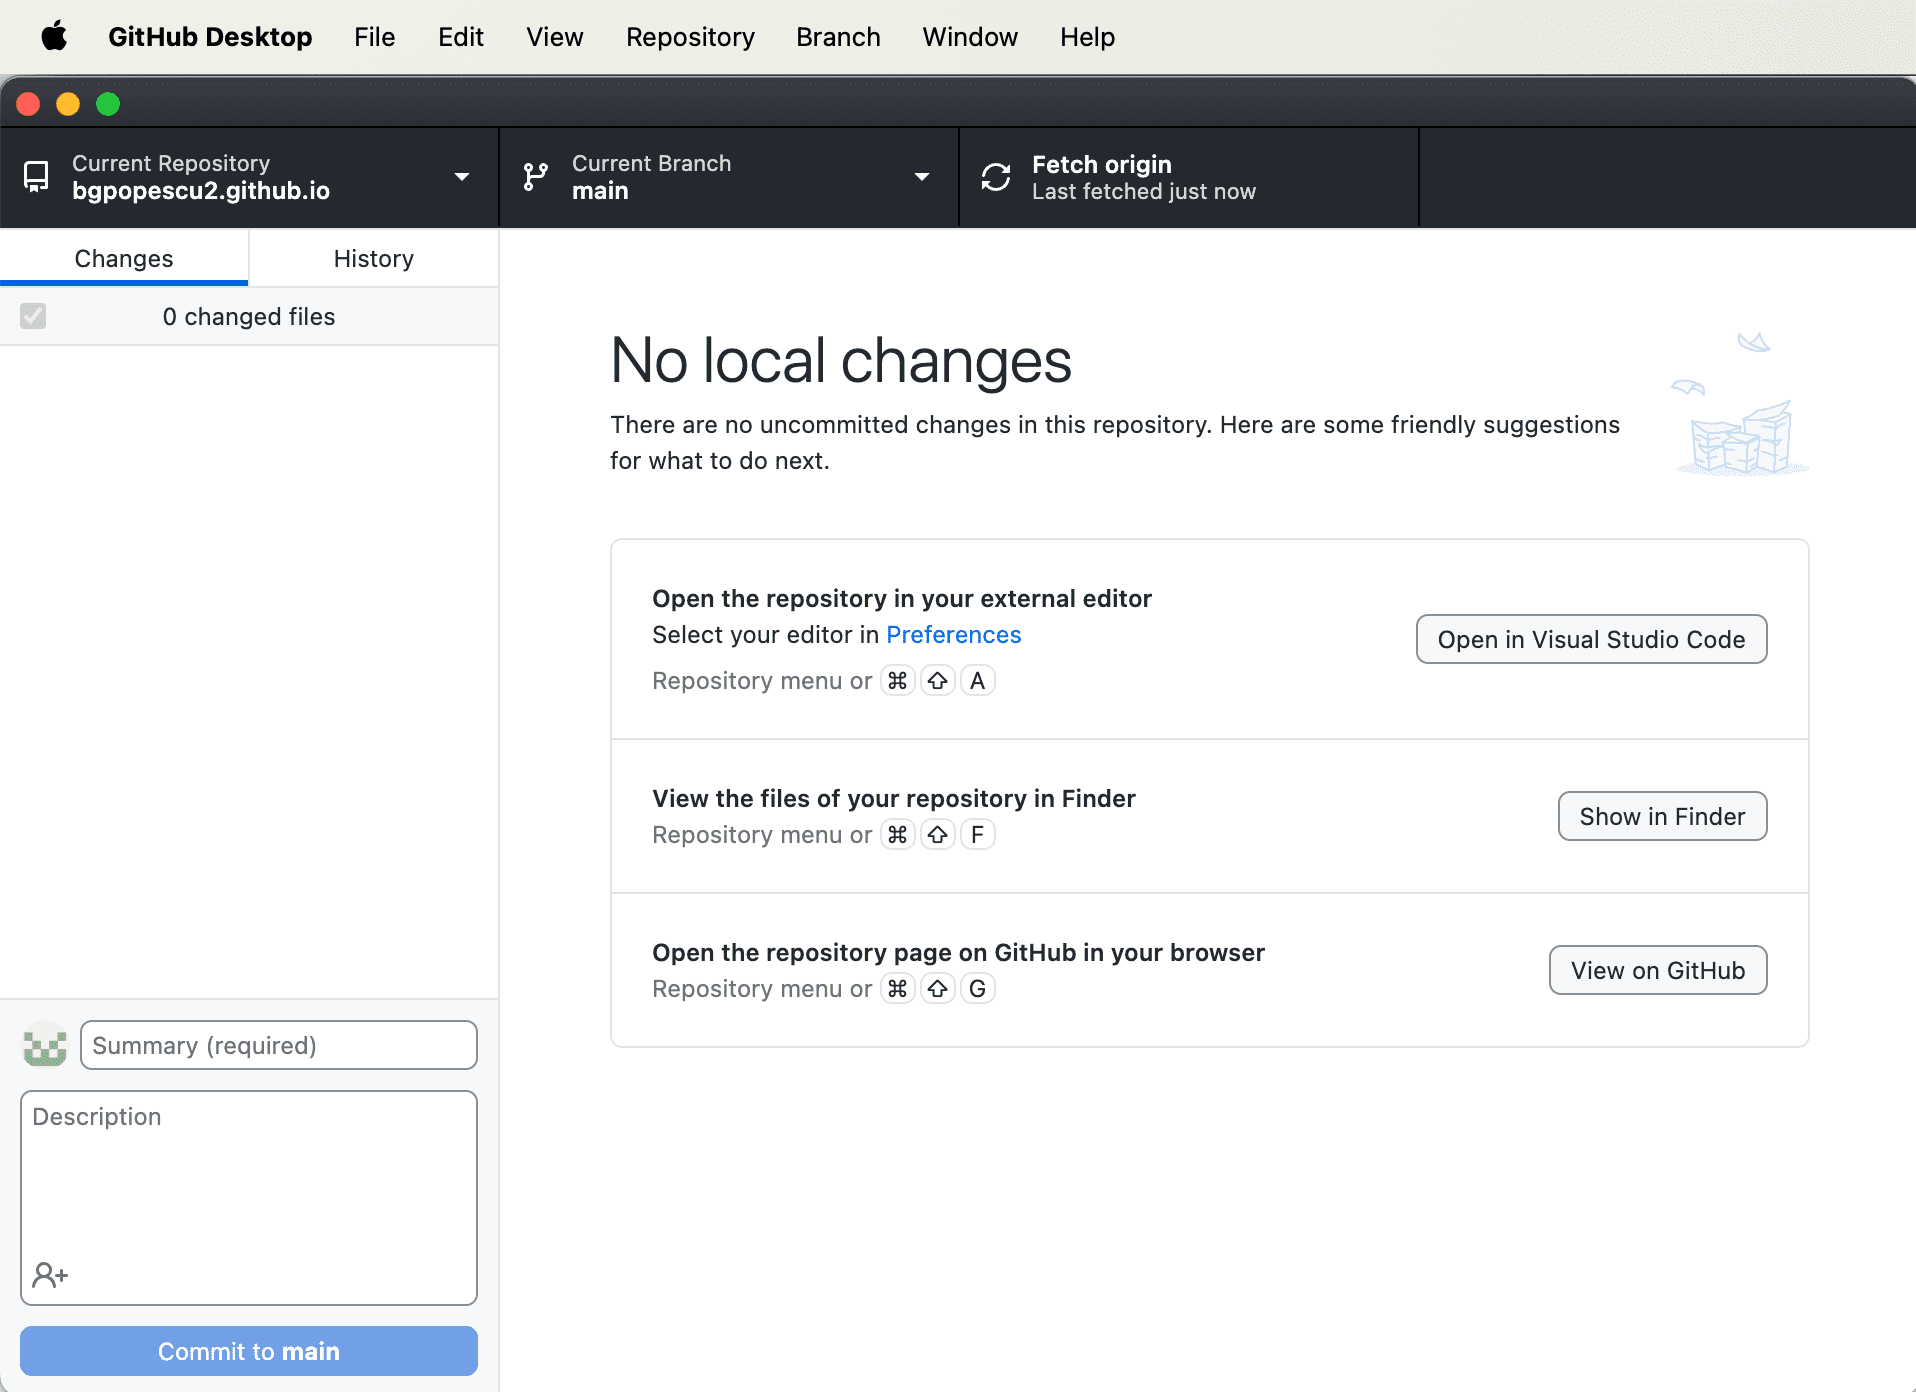This screenshot has width=1916, height=1392.
Task: Focus the Summary (required) input field
Action: point(278,1045)
